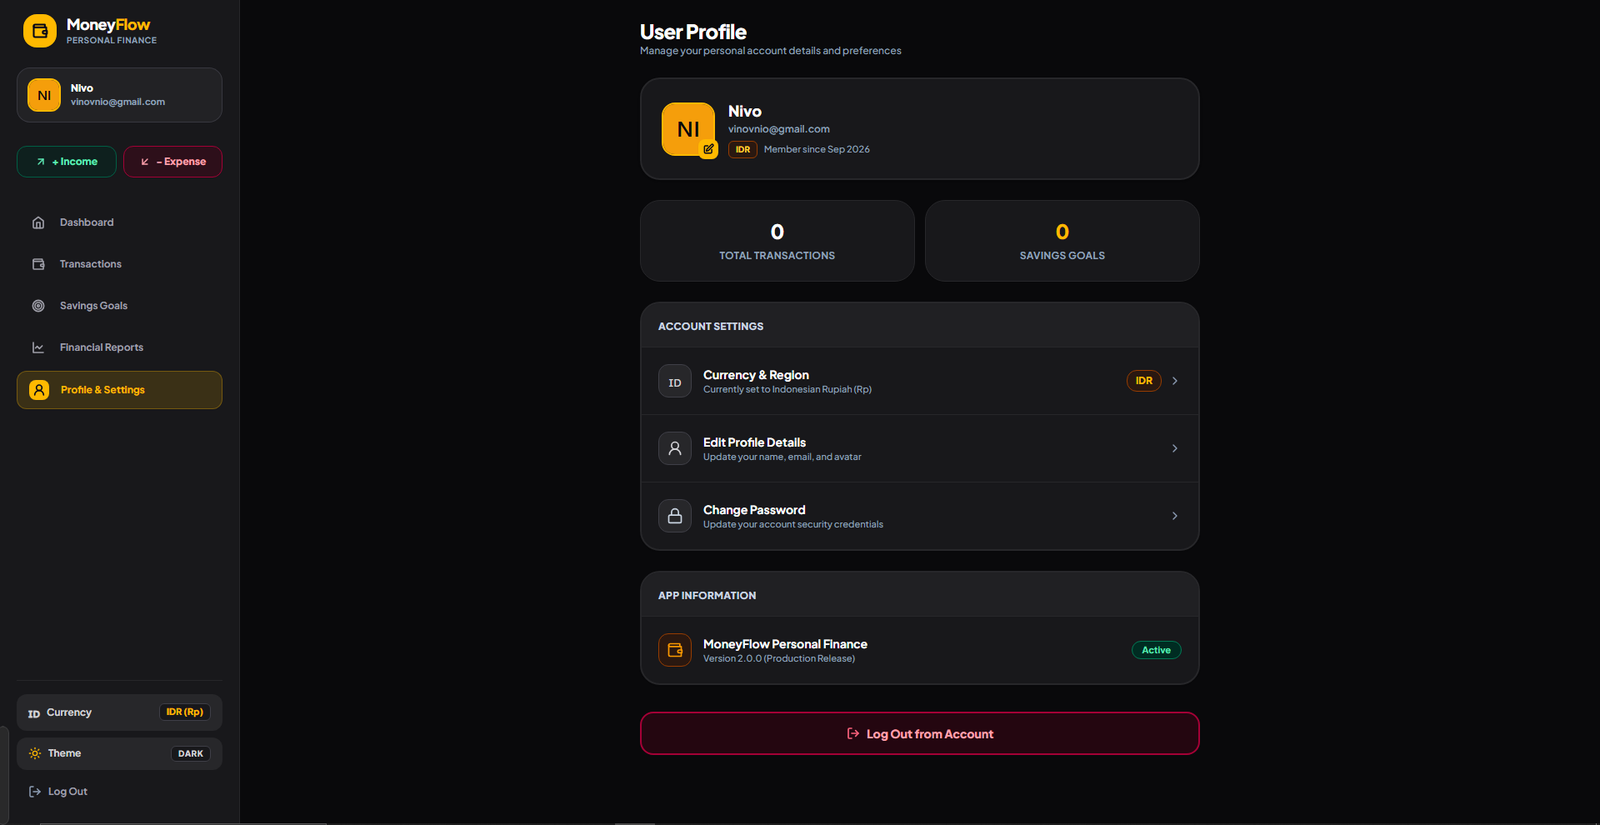Image resolution: width=1600 pixels, height=825 pixels.
Task: Open Profile & Settings menu item
Action: [x=119, y=390]
